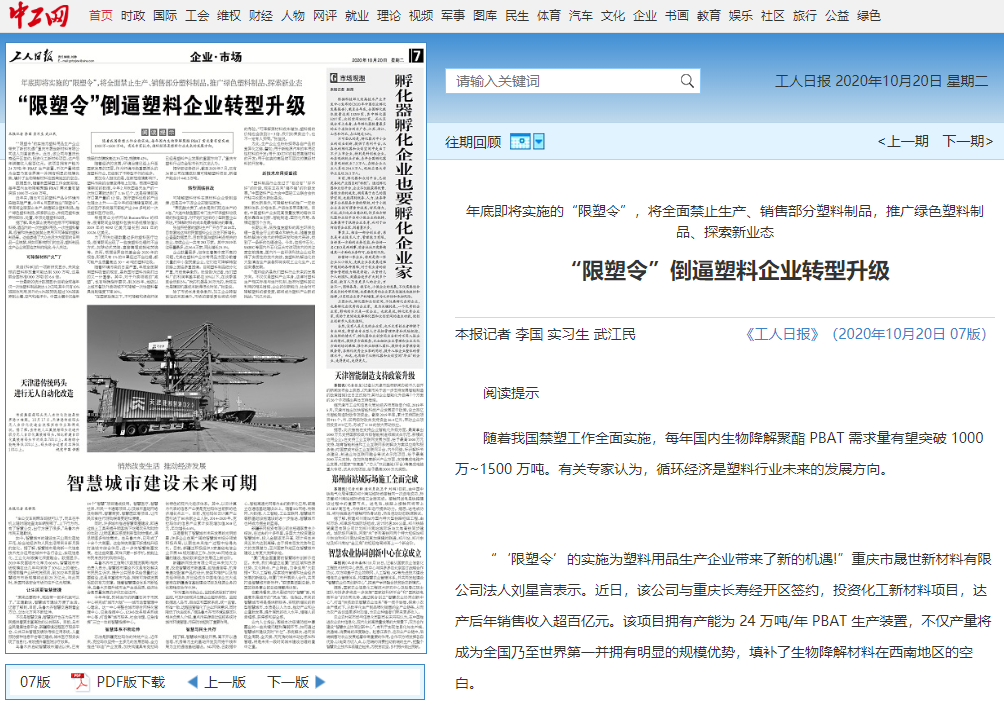Click the 中工网 site logo
This screenshot has width=1004, height=706.
coord(39,15)
